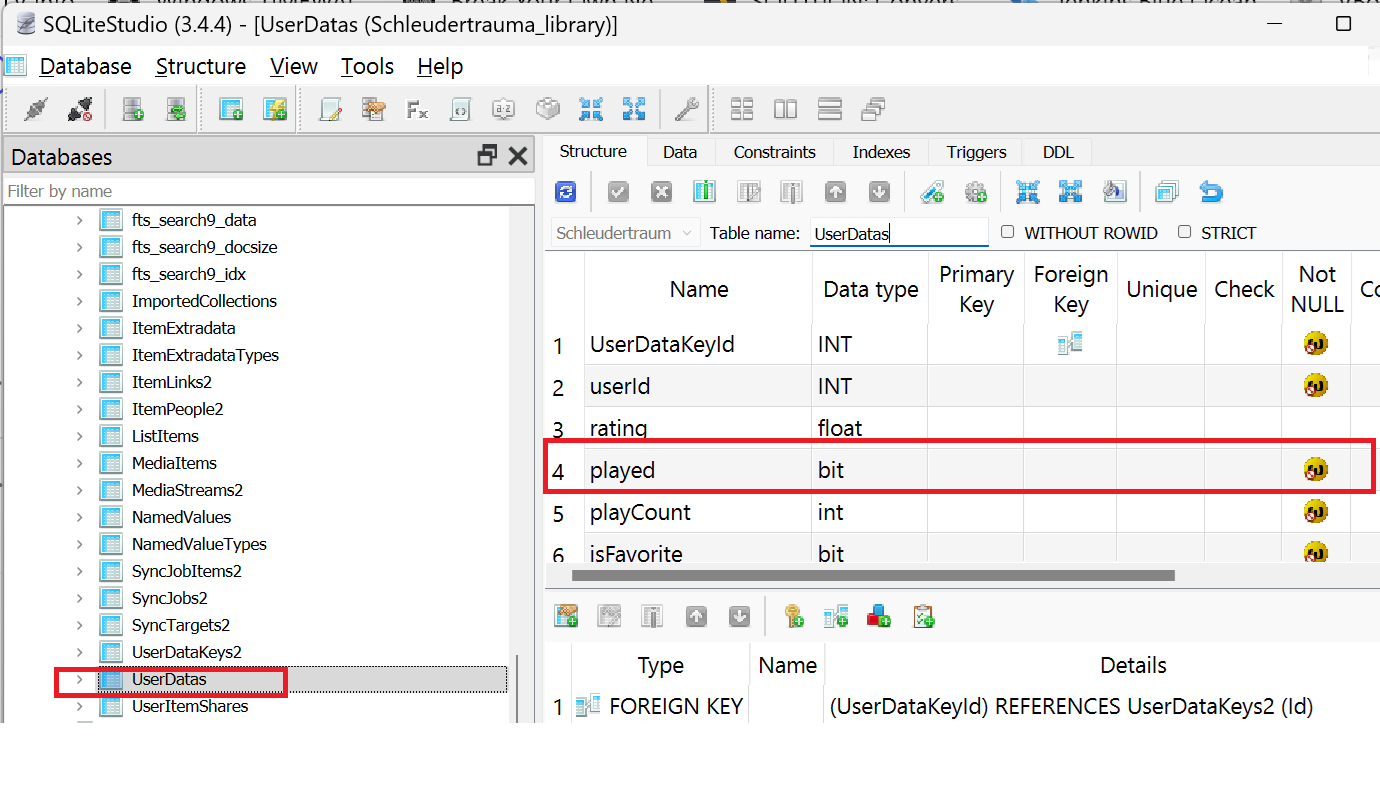This screenshot has width=1380, height=808.
Task: Expand the ImportedCollections tree node
Action: click(80, 301)
